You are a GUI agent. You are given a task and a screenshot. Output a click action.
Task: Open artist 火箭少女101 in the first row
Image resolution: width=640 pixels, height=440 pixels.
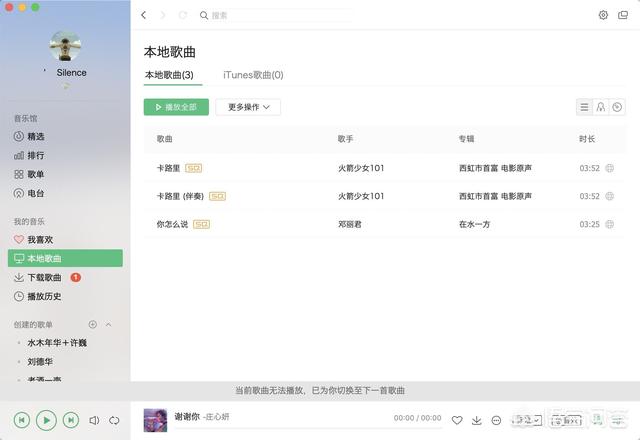(x=361, y=168)
